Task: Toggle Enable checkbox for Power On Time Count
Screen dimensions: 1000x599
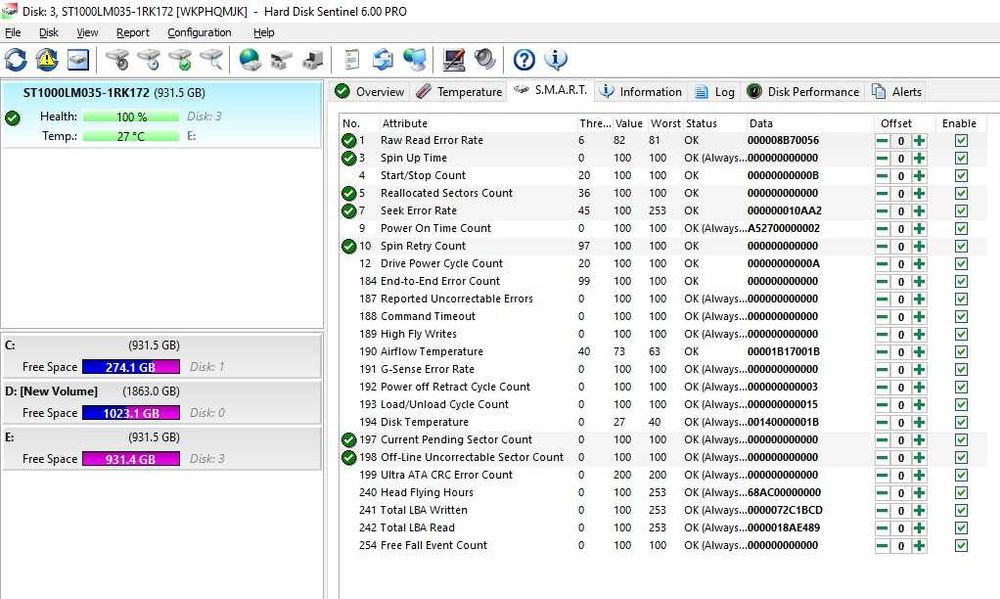Action: 961,228
